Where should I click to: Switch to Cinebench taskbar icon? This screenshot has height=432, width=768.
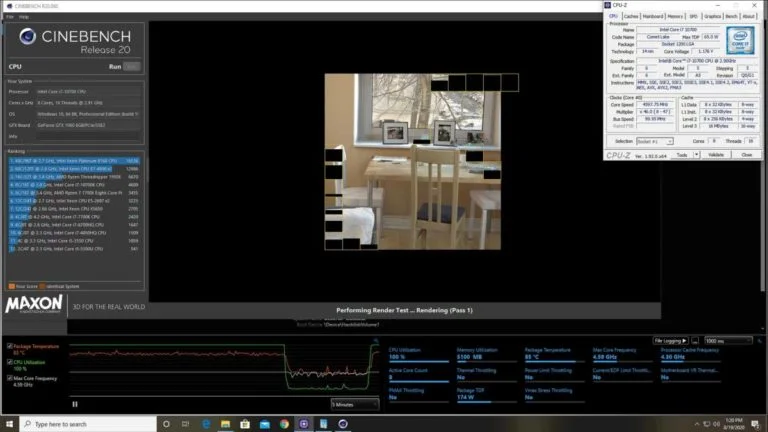click(x=343, y=424)
